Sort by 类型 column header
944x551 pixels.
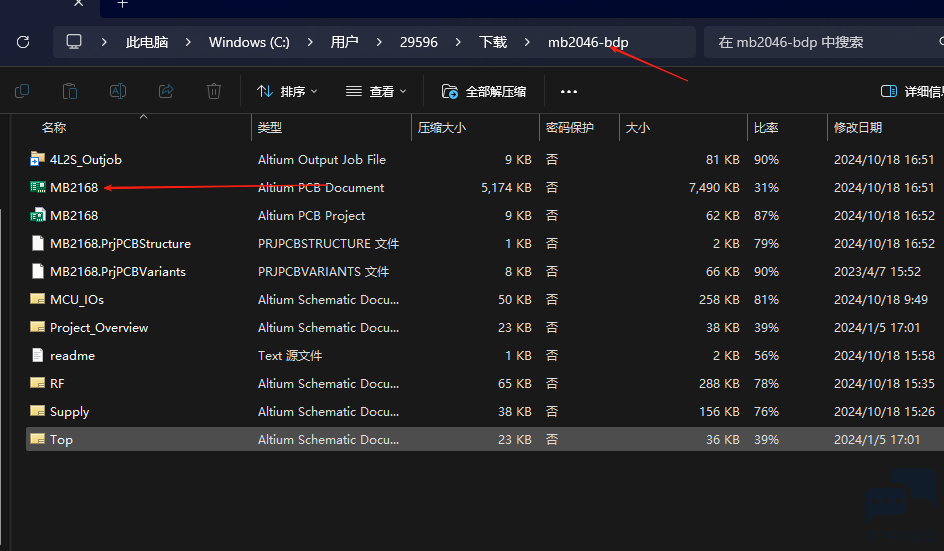point(270,128)
